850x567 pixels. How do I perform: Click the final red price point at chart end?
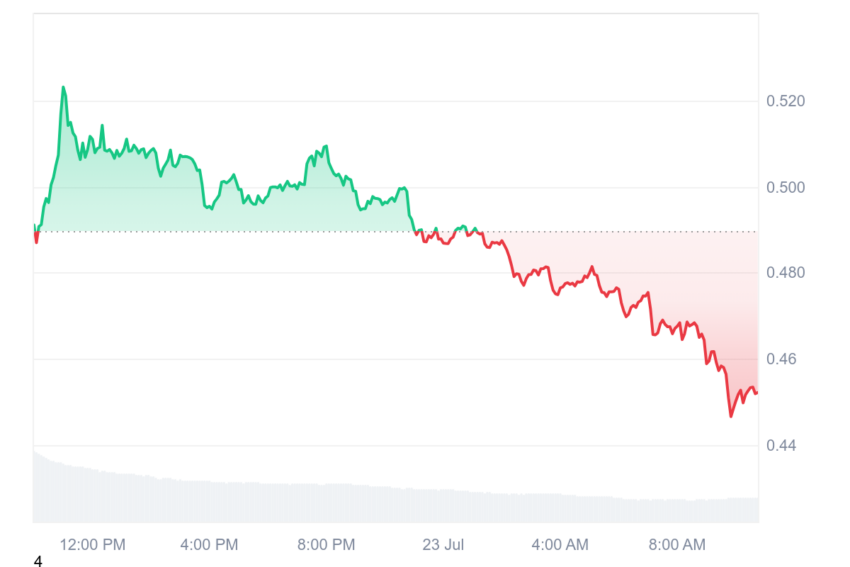point(756,392)
